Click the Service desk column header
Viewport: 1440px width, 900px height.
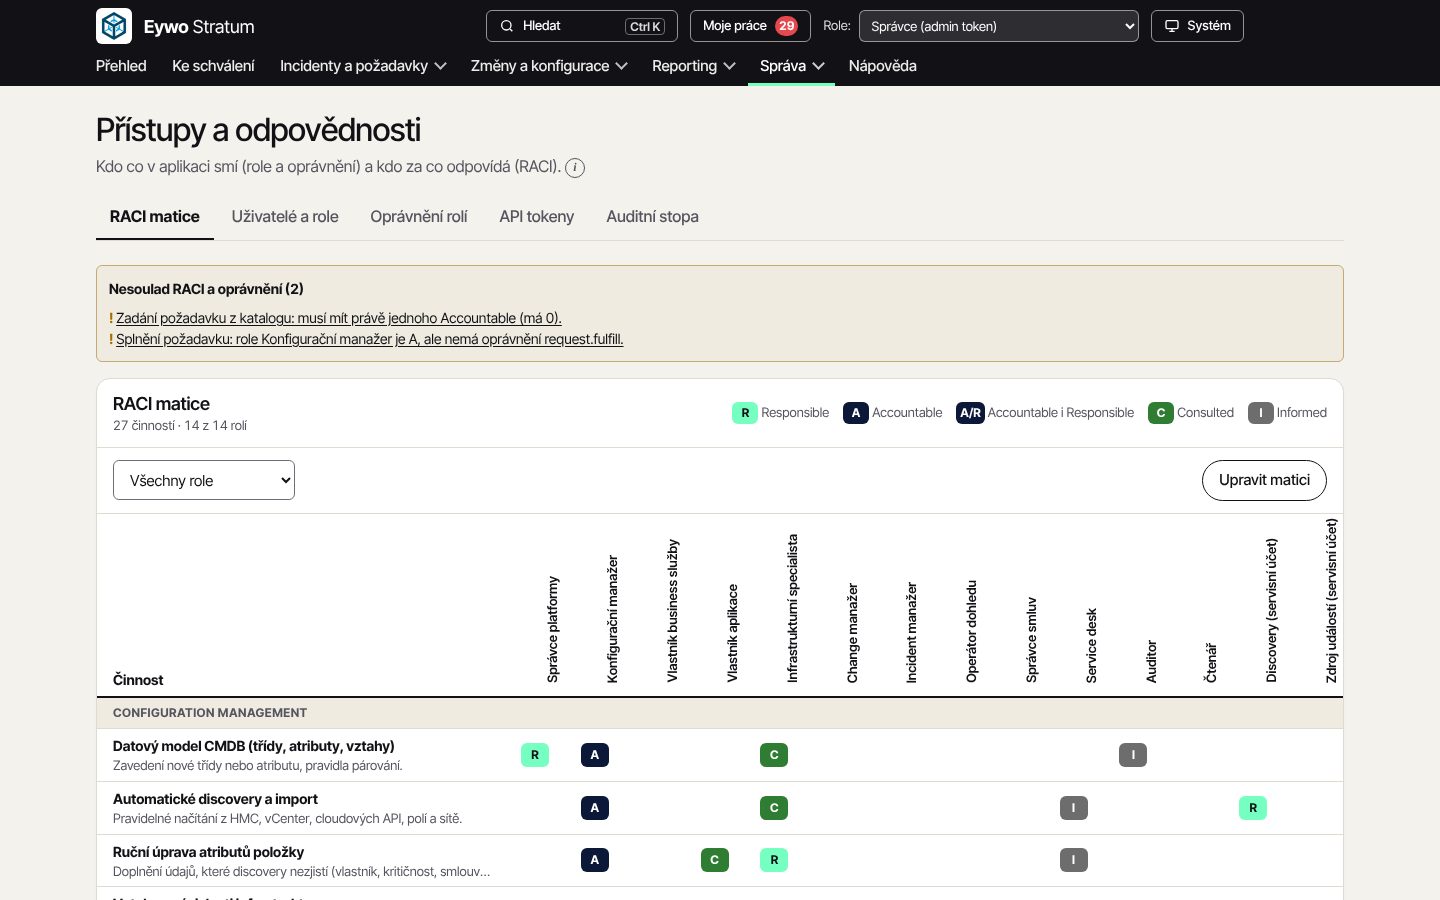point(1091,645)
